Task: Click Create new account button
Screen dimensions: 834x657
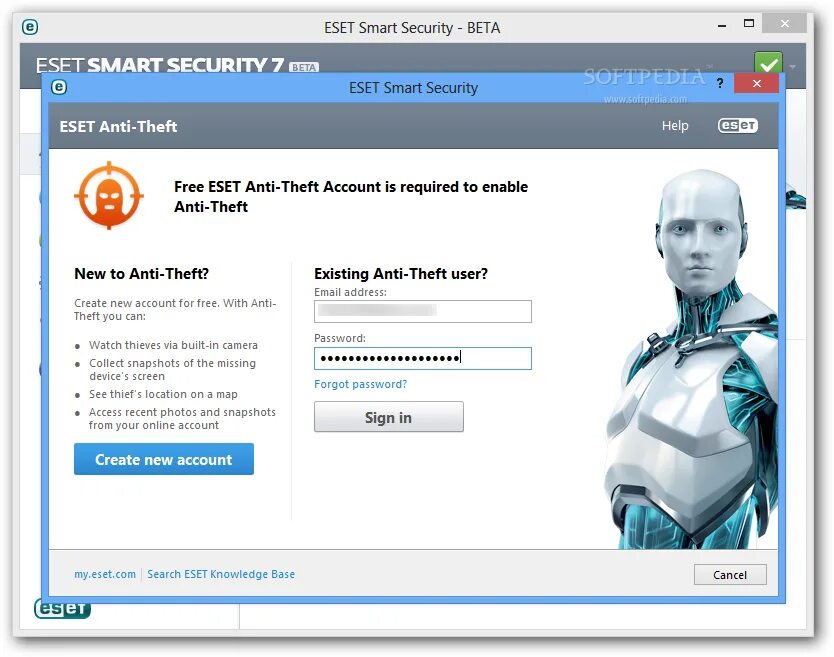Action: click(164, 459)
